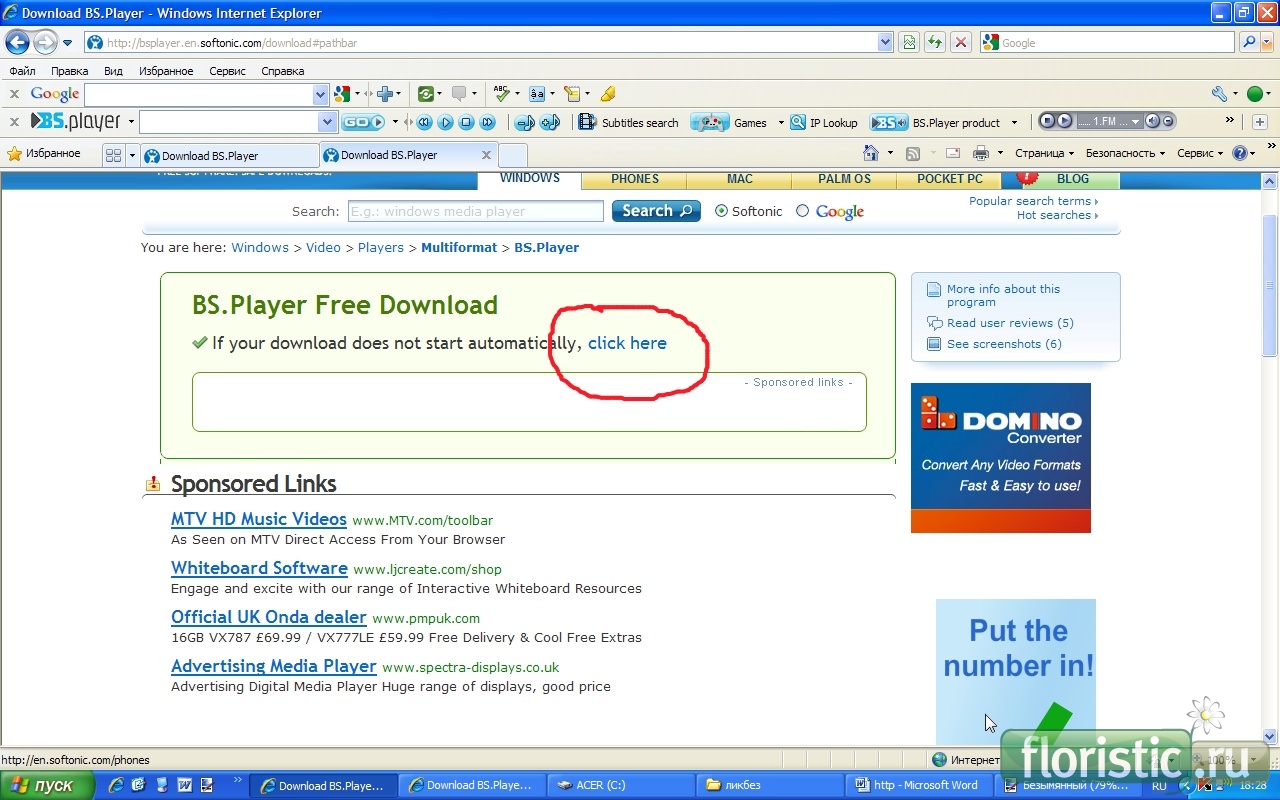The image size is (1280, 800).
Task: Click the GO button in BS.Player toolbar
Action: tap(363, 122)
